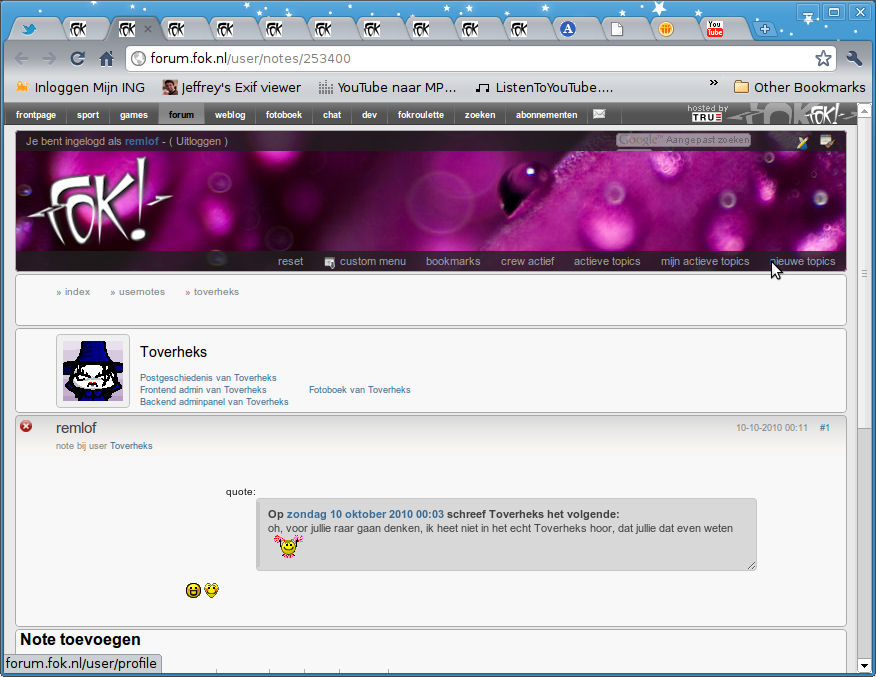Screen dimensions: 876x677
Task: Open the weblog navigation item
Action: pos(230,115)
